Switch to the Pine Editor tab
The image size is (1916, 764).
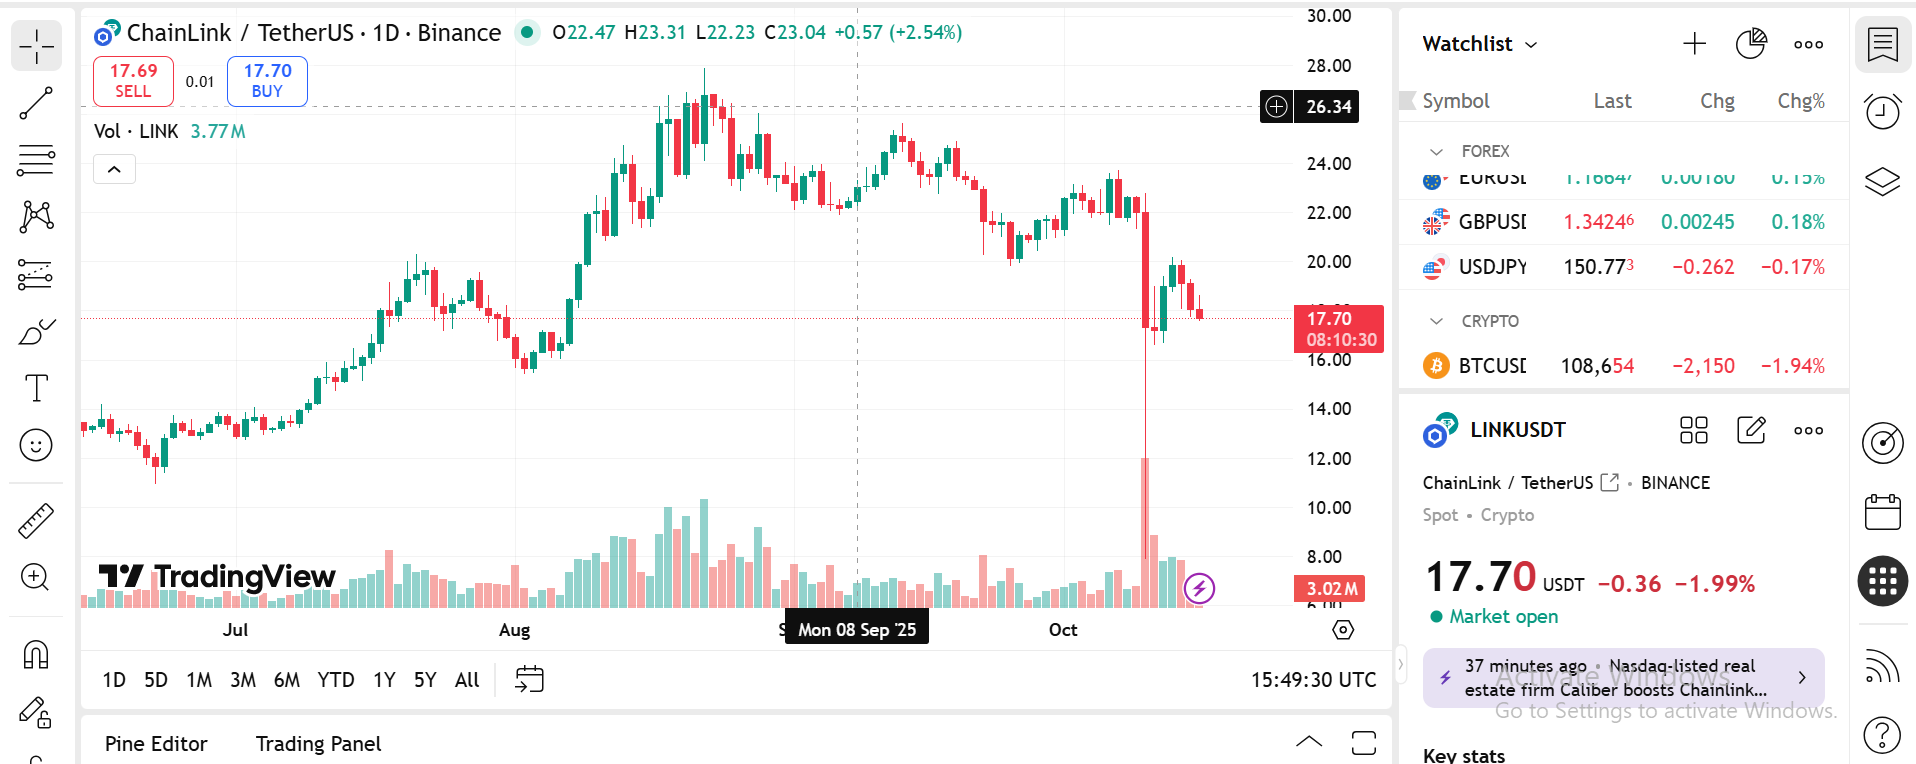tap(156, 744)
